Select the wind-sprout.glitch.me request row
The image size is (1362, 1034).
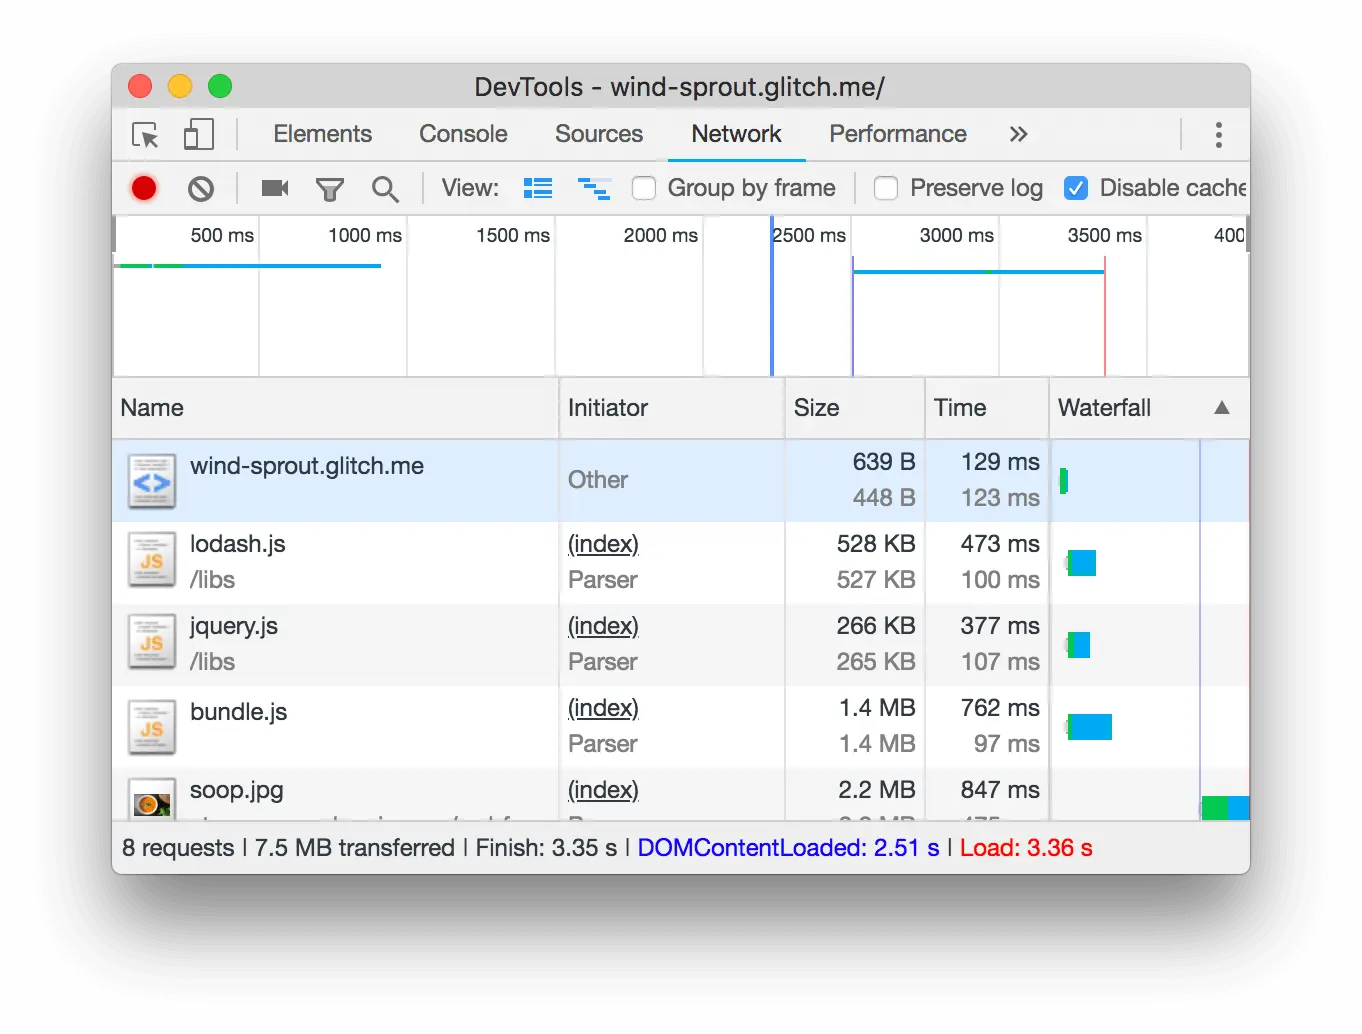click(x=681, y=481)
